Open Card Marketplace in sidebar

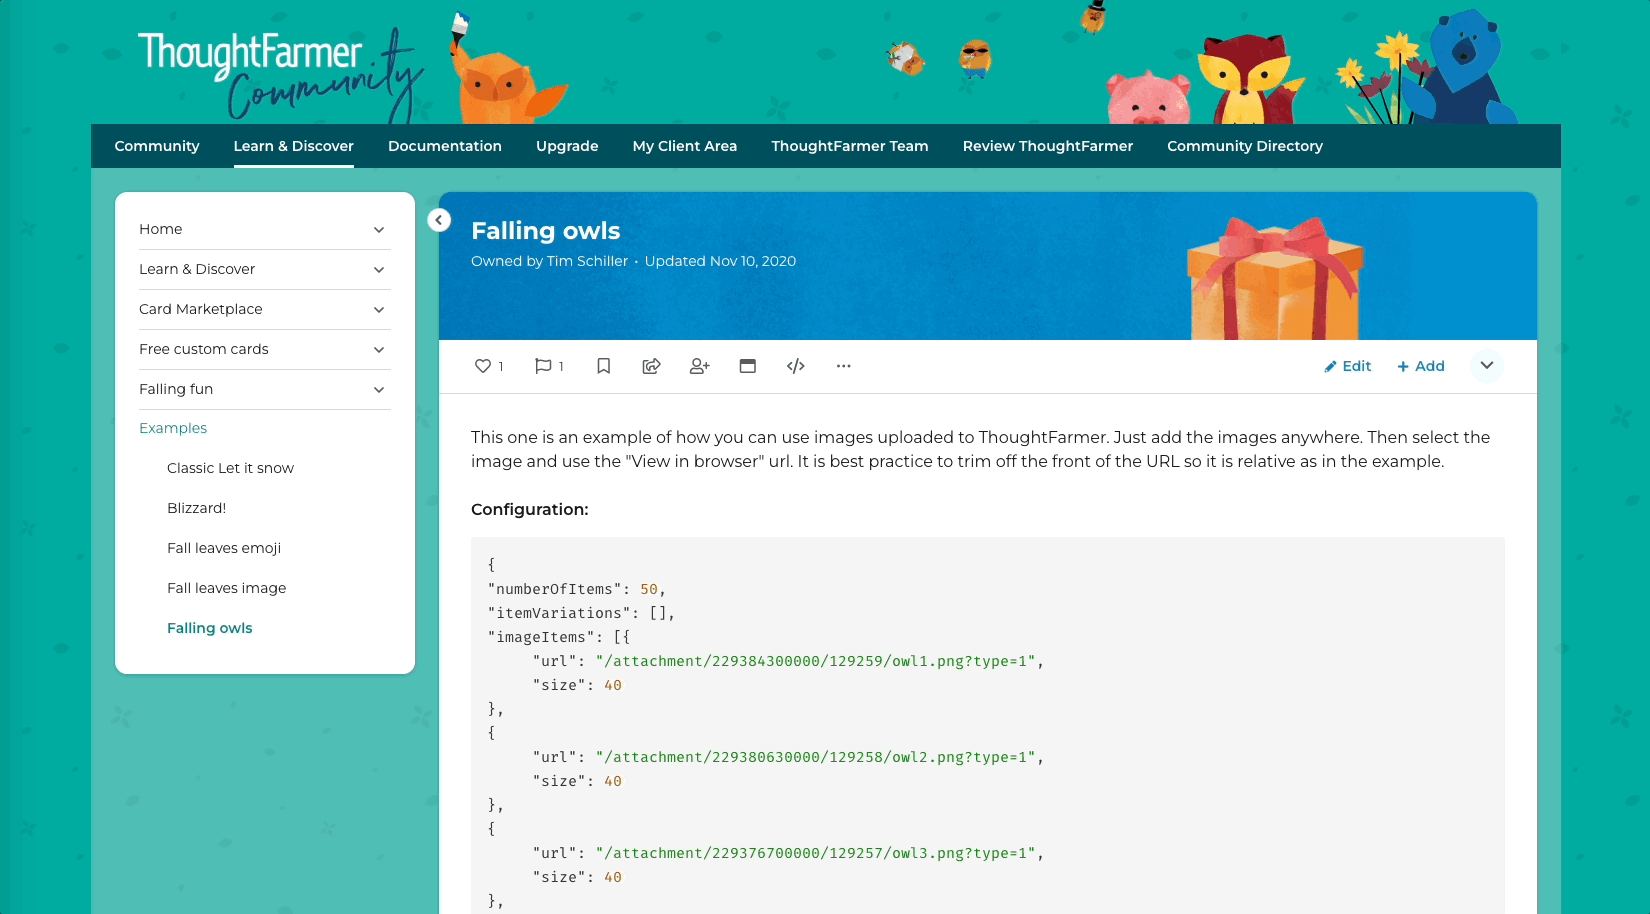(201, 309)
